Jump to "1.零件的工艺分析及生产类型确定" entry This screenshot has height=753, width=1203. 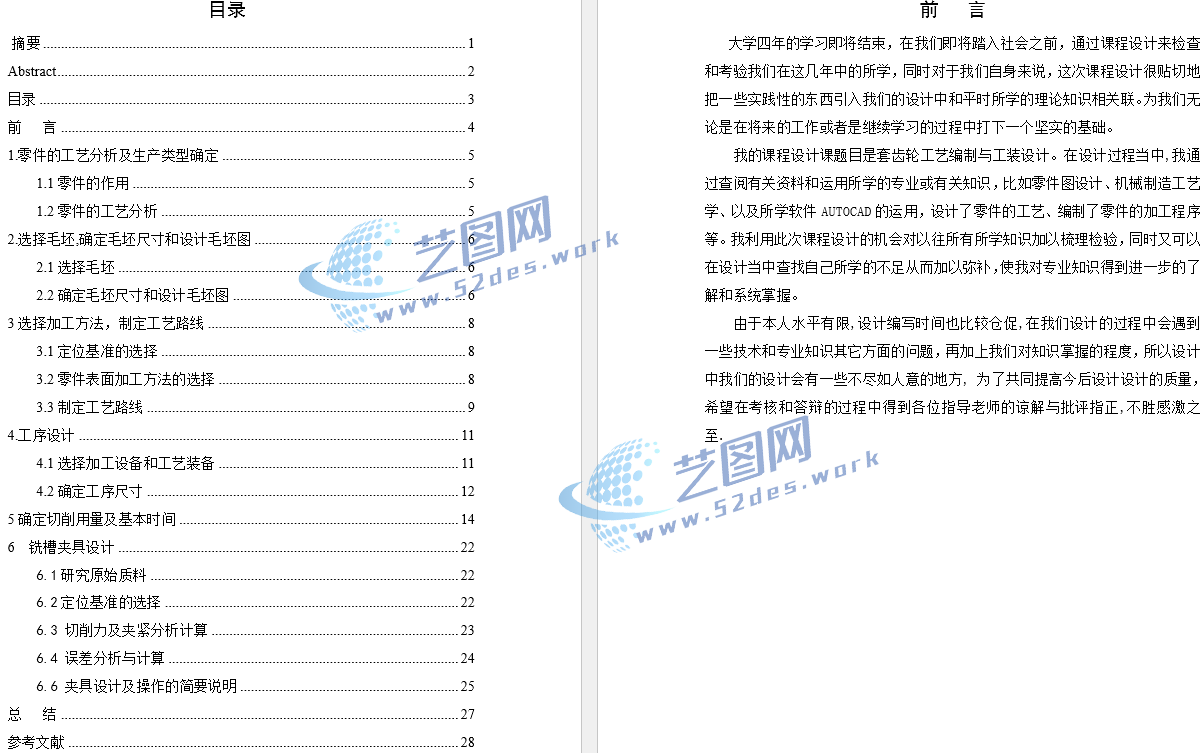pos(241,156)
